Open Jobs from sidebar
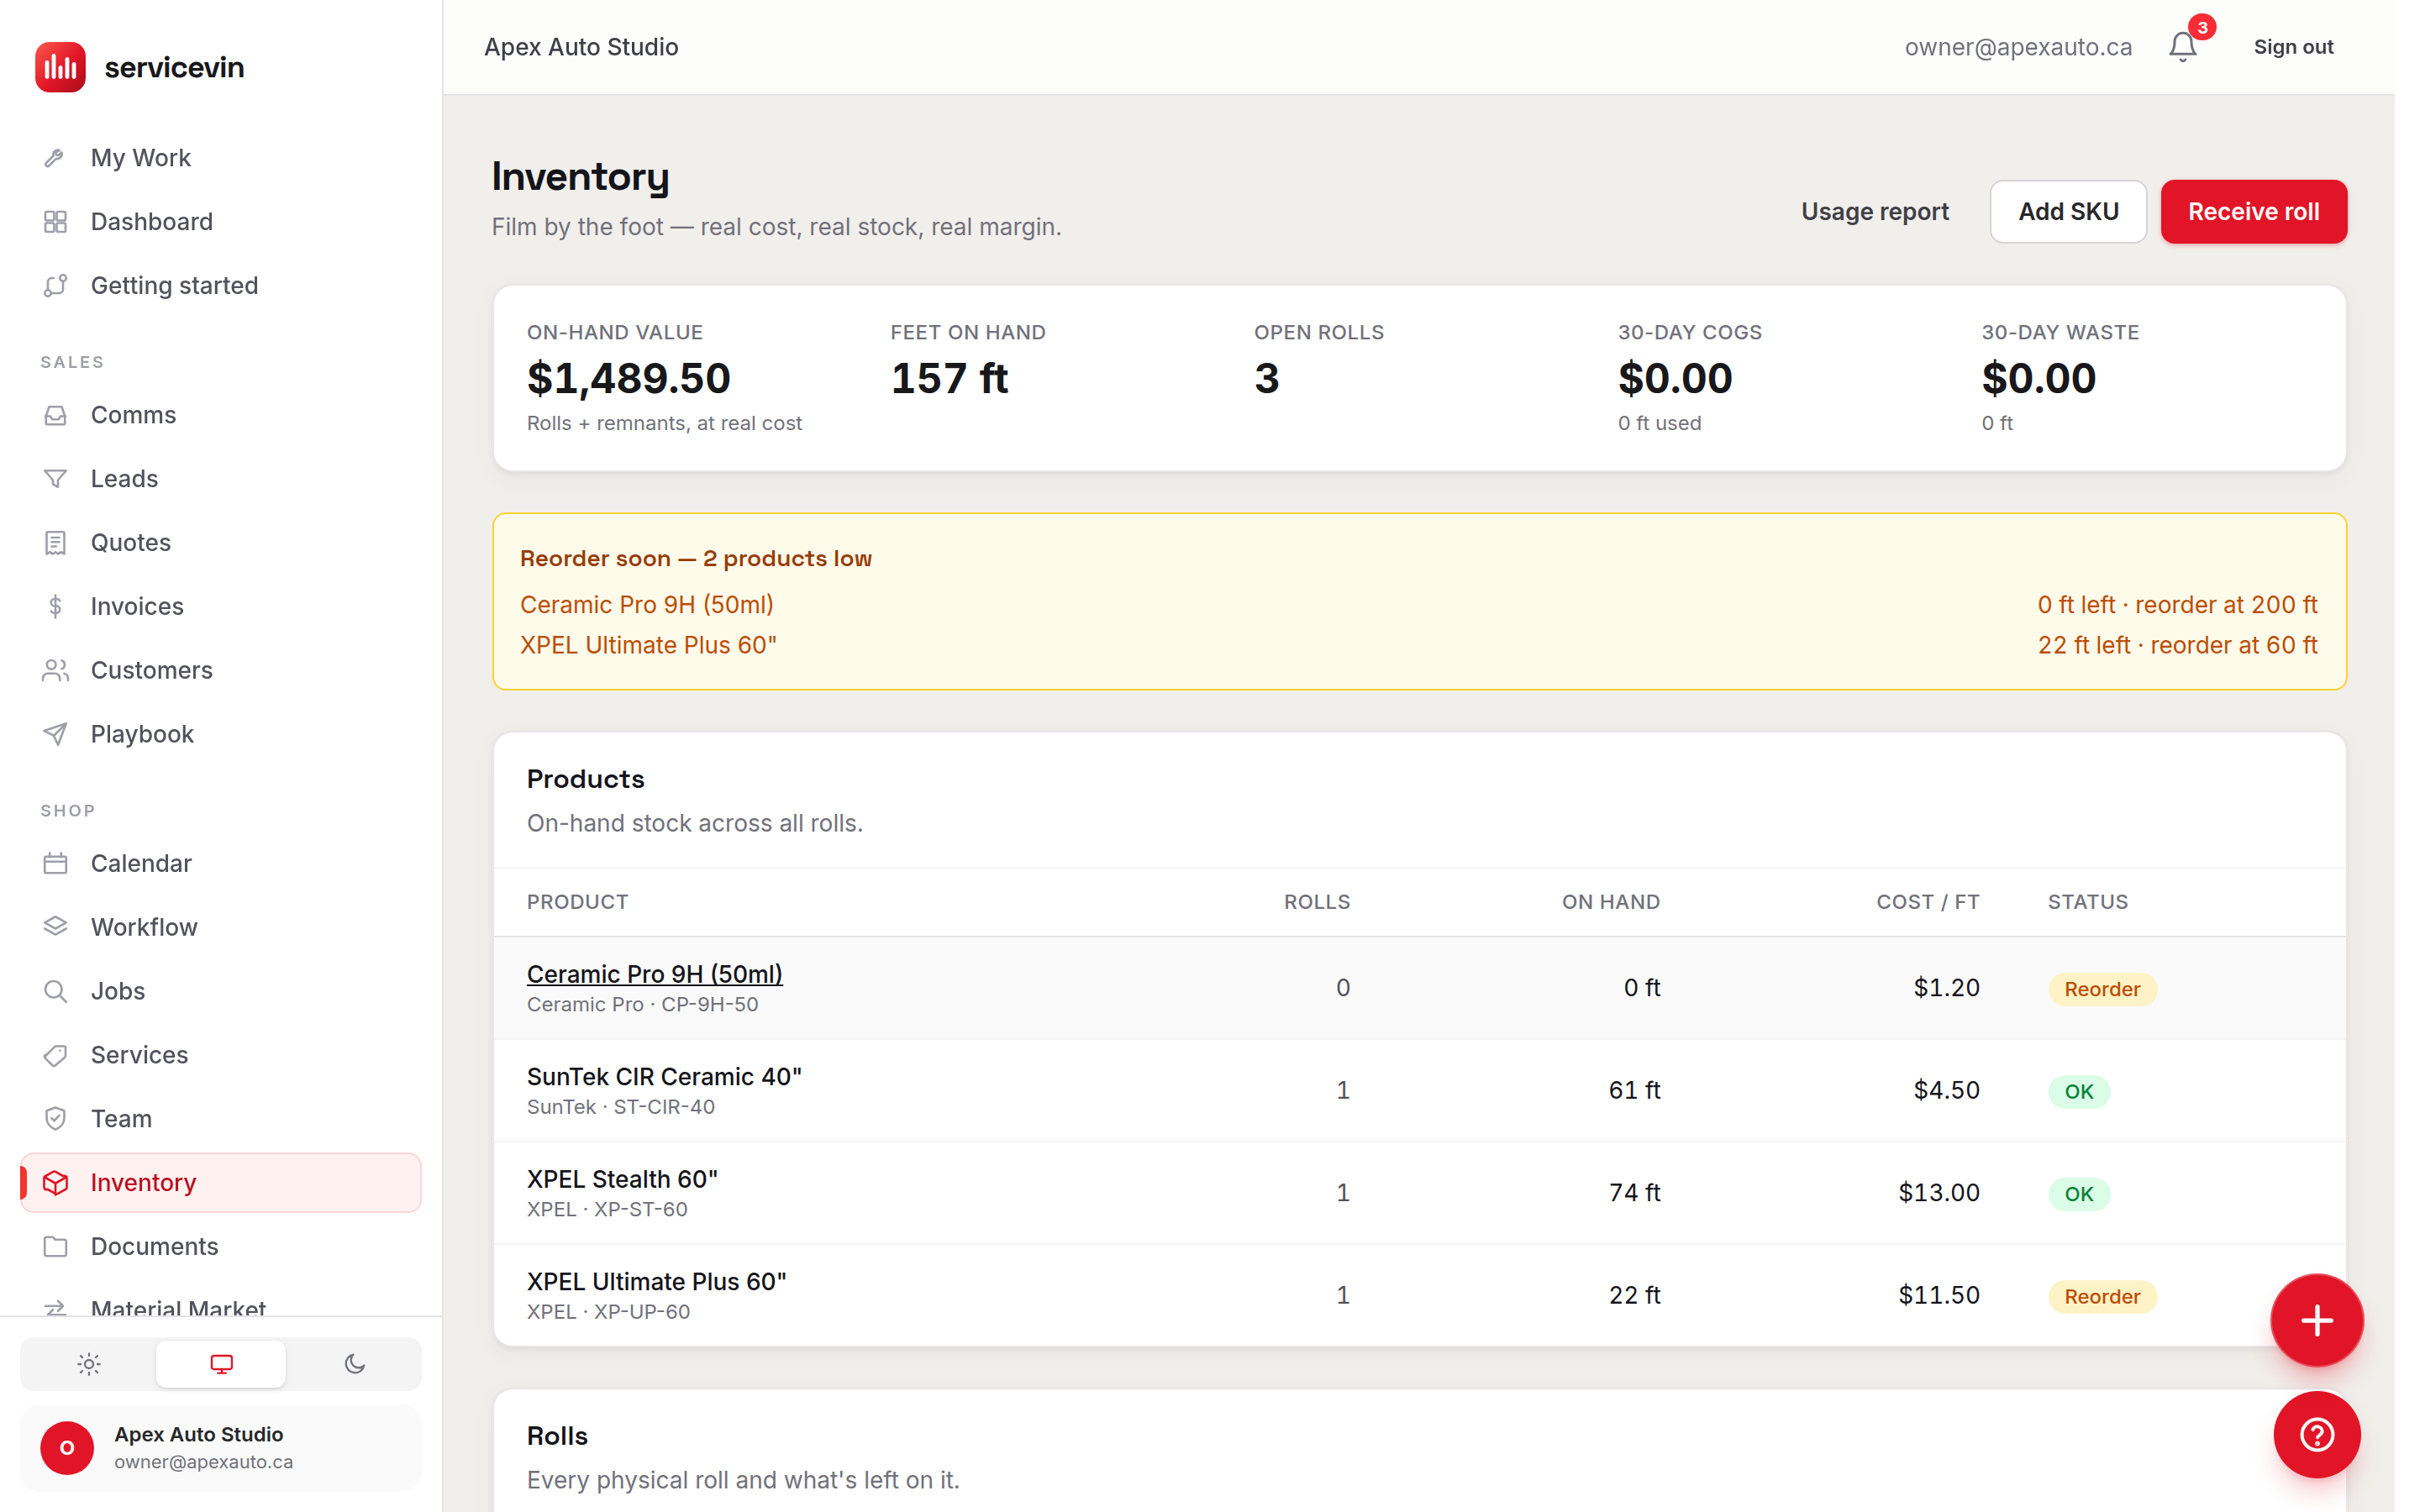Image resolution: width=2420 pixels, height=1512 pixels. coord(220,991)
